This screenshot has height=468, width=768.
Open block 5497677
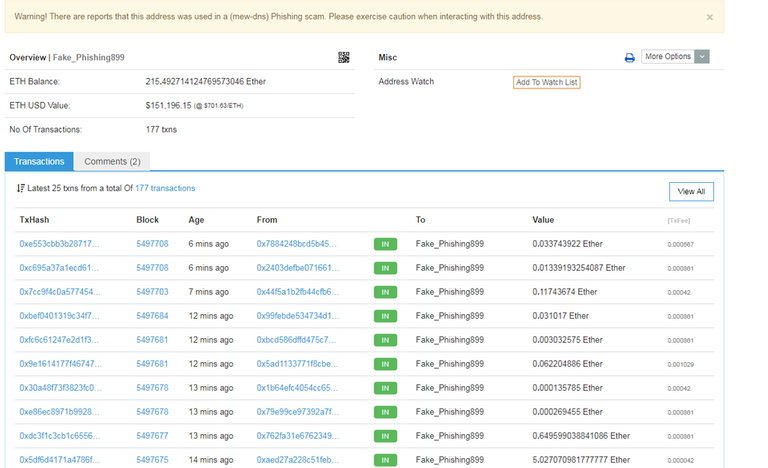(x=152, y=436)
